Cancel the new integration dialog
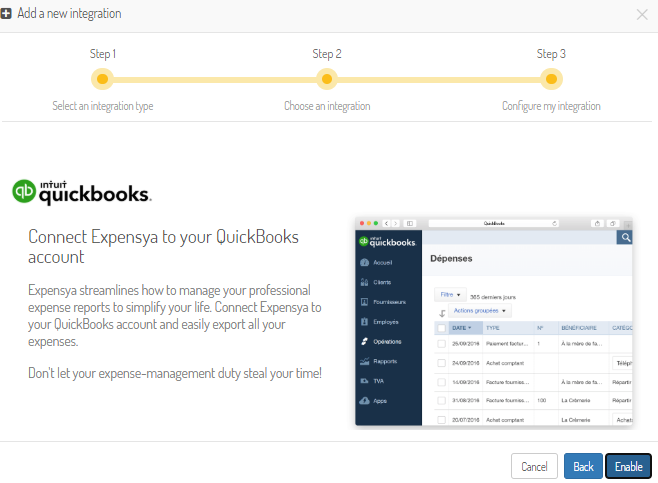The width and height of the screenshot is (658, 483). point(534,466)
